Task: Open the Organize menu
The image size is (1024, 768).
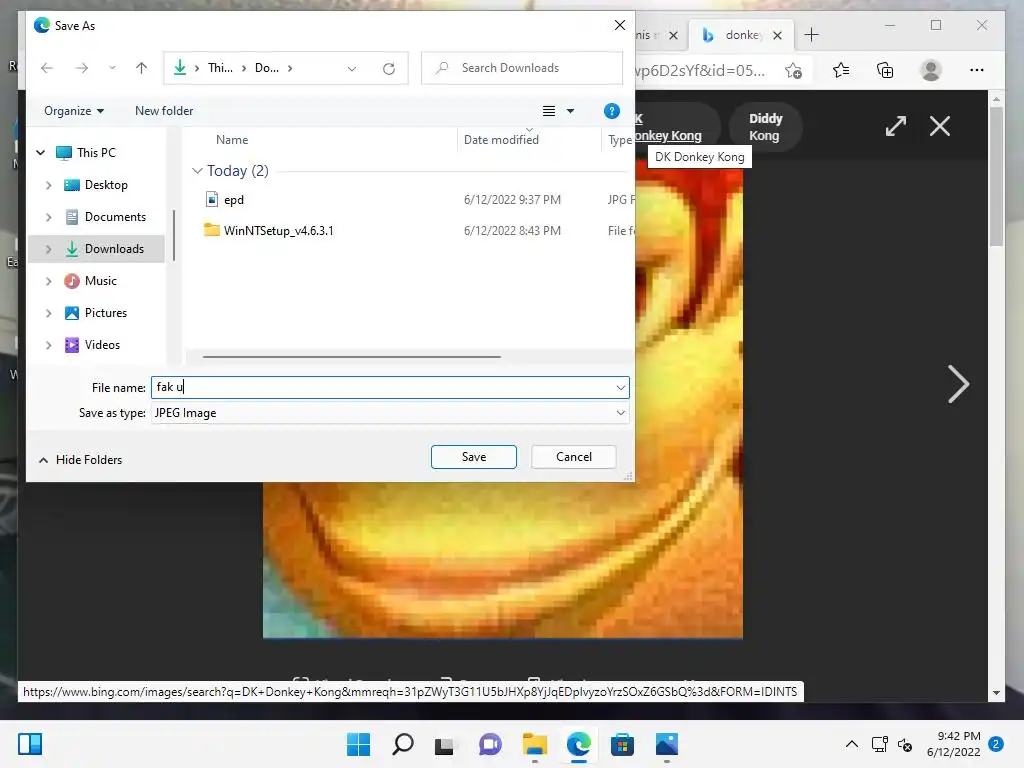Action: tap(74, 111)
